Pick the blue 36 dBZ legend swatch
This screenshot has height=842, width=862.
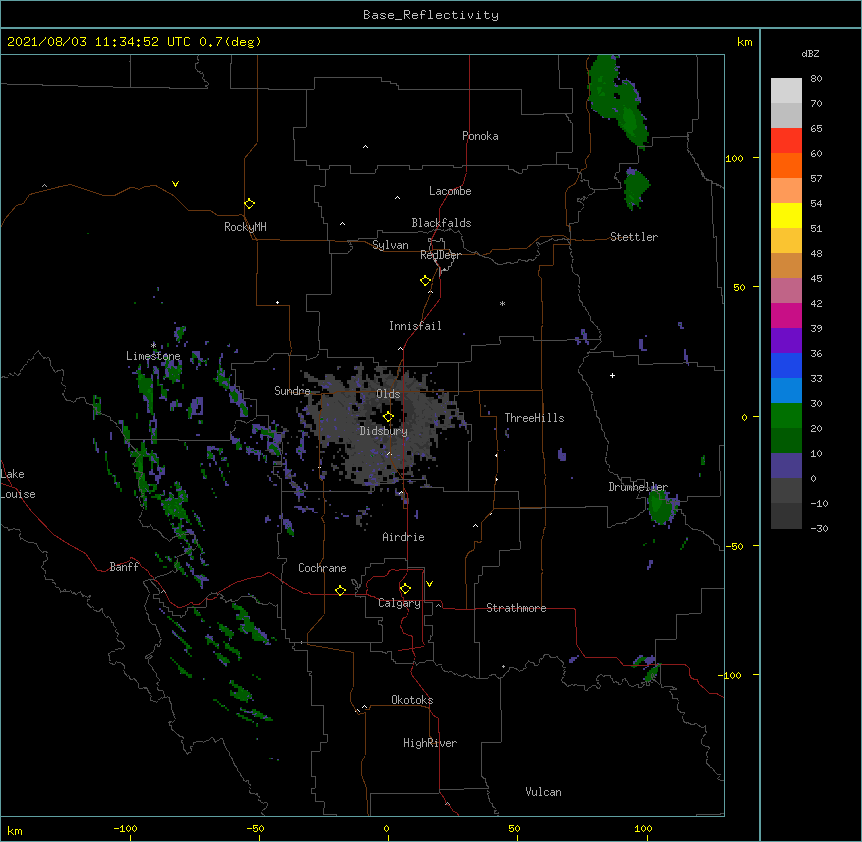click(786, 365)
